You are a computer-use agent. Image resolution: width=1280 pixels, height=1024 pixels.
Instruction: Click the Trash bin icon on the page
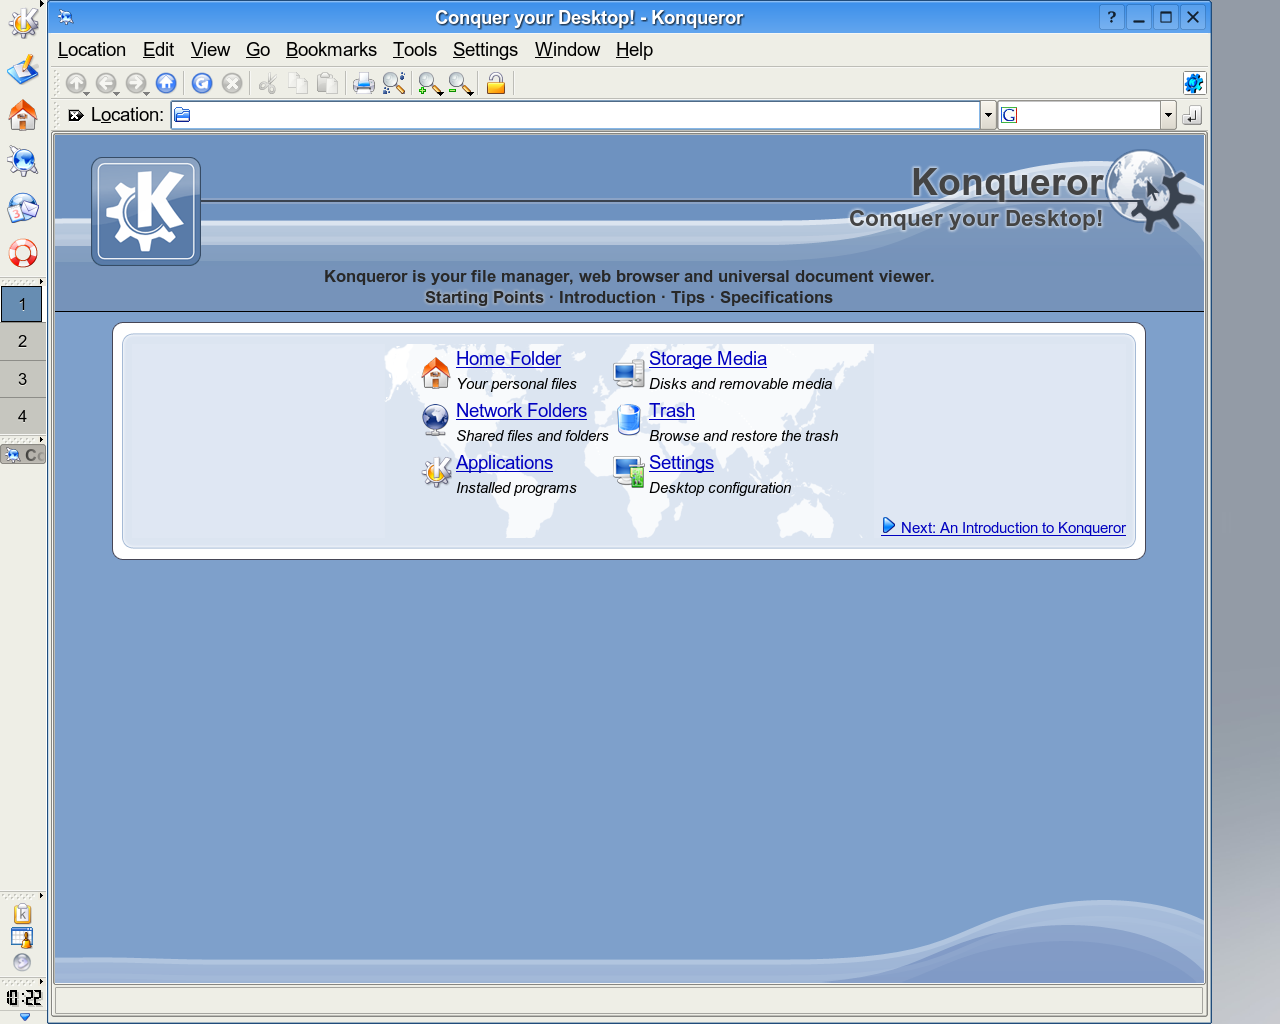629,420
